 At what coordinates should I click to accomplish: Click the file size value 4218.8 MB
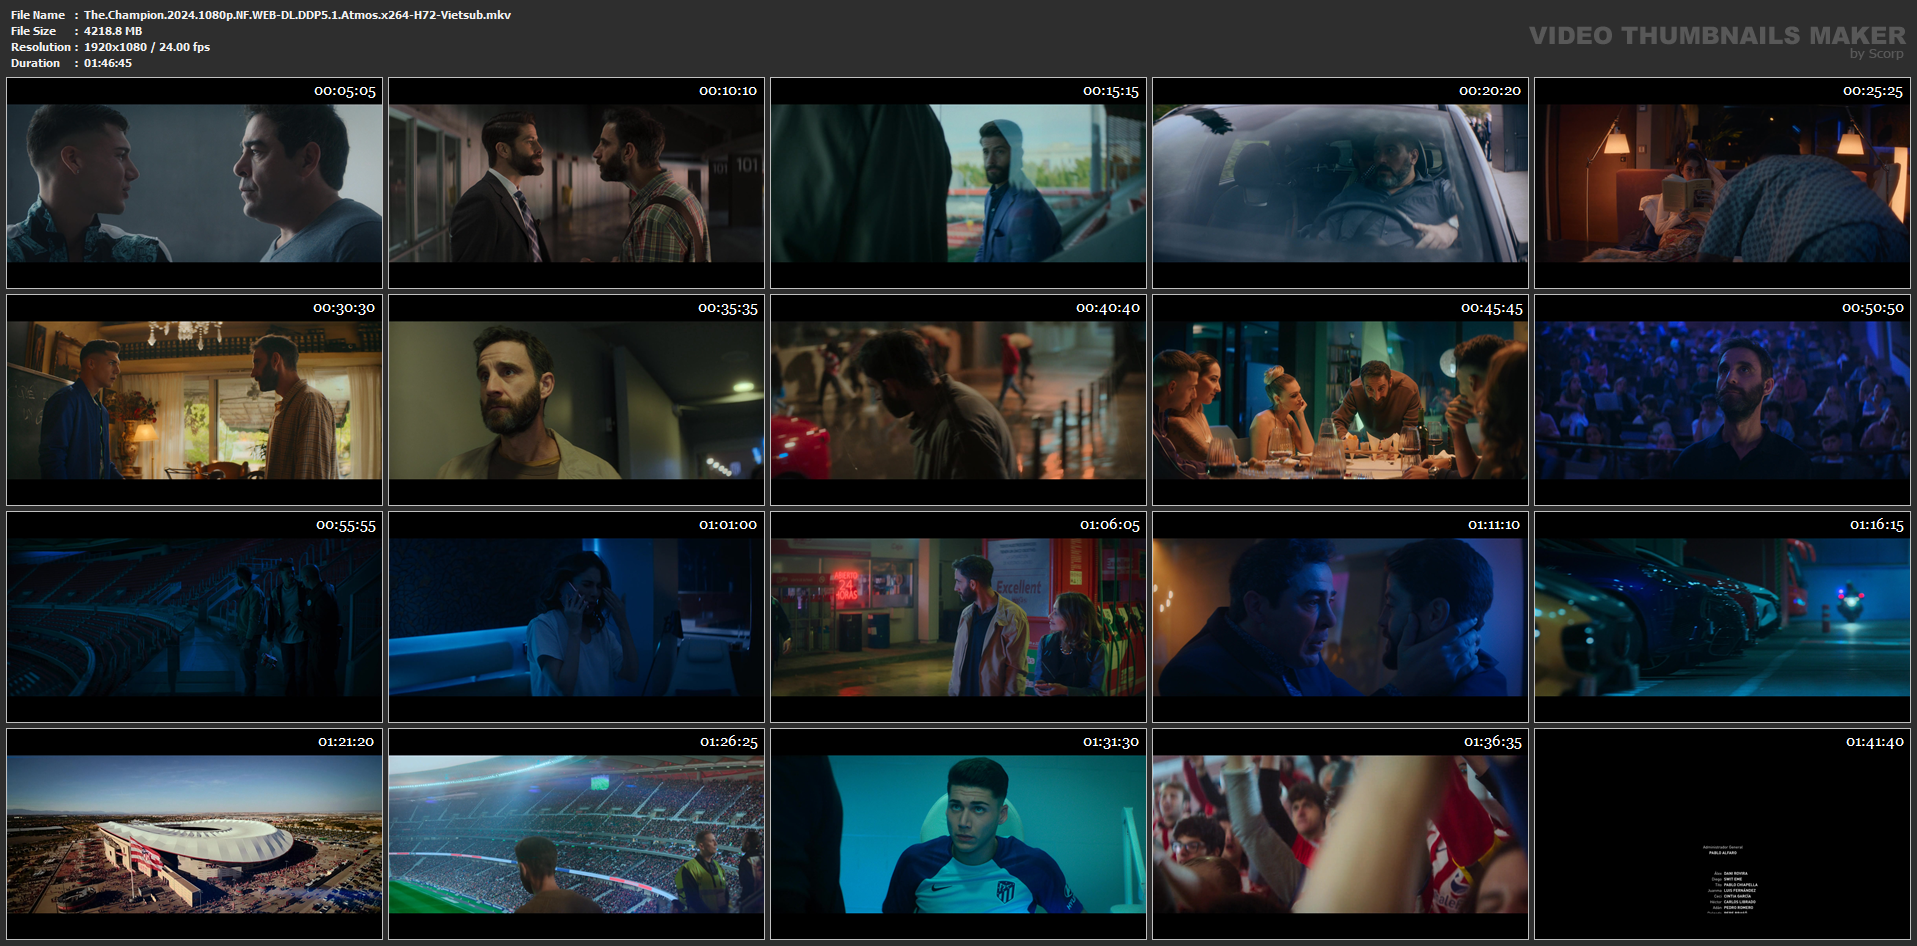113,31
